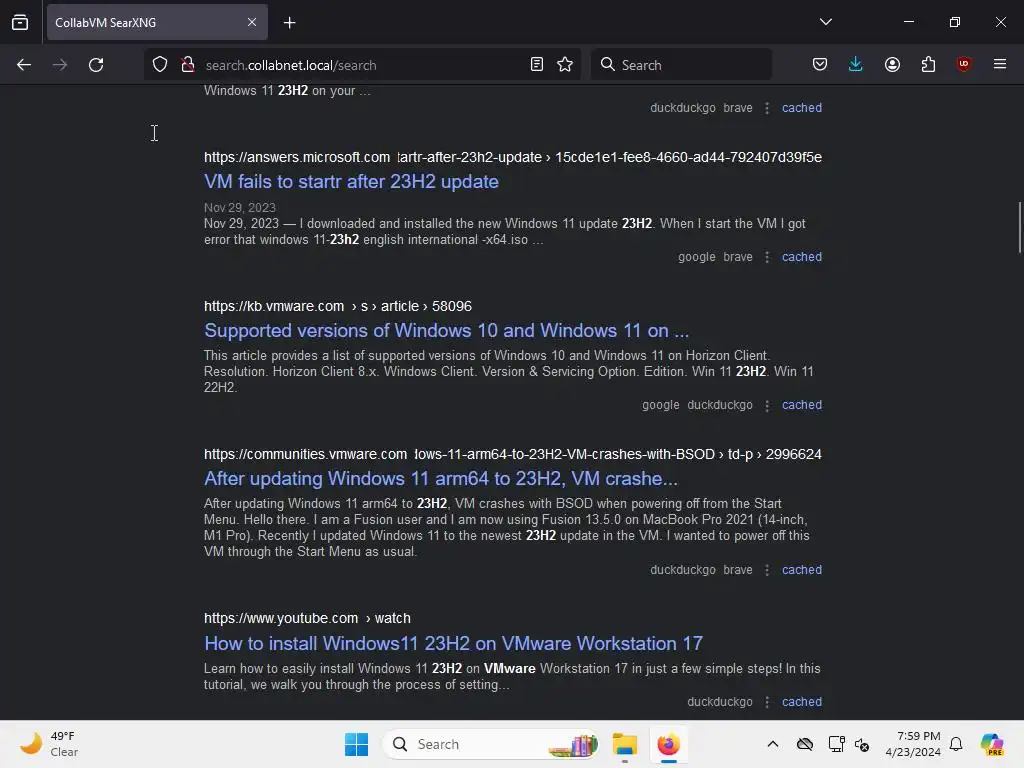Open the clock showing 7:59 PM
The height and width of the screenshot is (768, 1024).
pyautogui.click(x=913, y=744)
